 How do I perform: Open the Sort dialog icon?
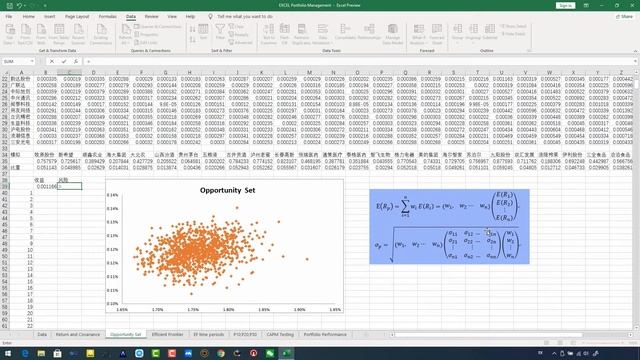203,32
